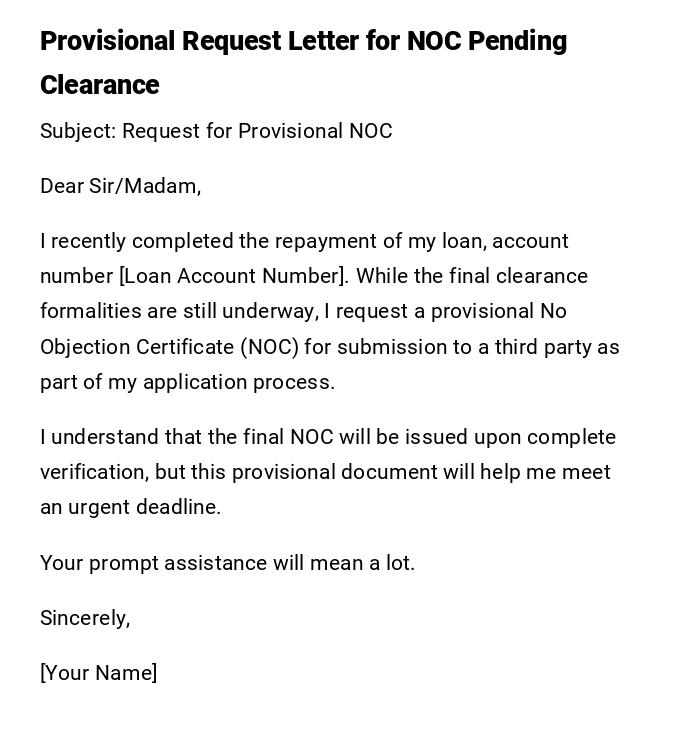This screenshot has width=700, height=735.
Task: Click the "Dear Sir/Madam," salutation
Action: tap(121, 186)
